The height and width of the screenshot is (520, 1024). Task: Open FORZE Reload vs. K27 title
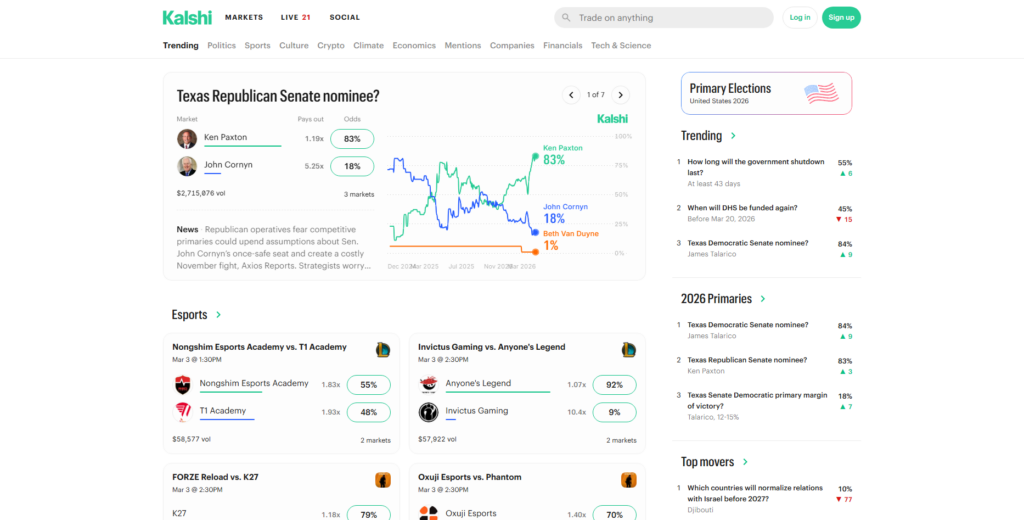pos(216,478)
